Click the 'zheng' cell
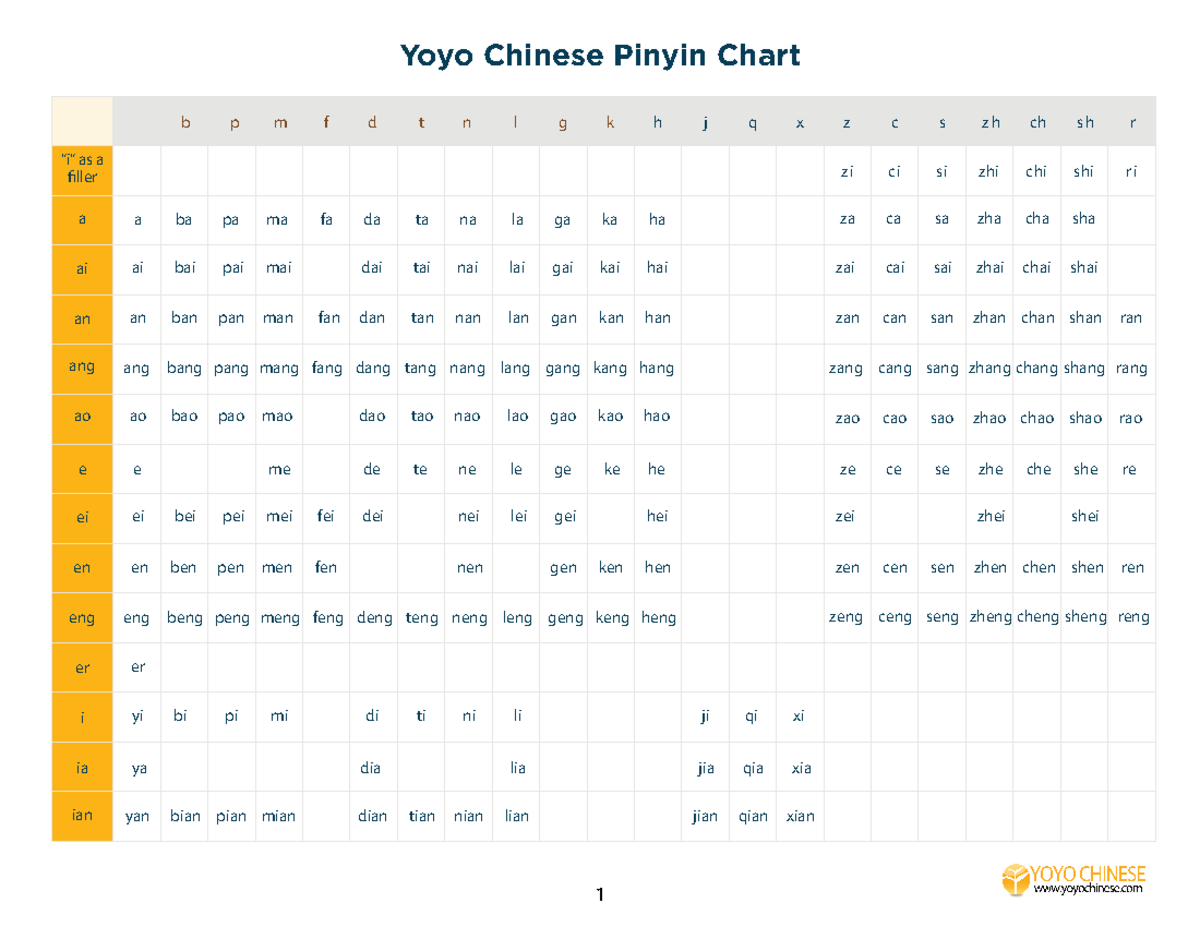 point(990,618)
